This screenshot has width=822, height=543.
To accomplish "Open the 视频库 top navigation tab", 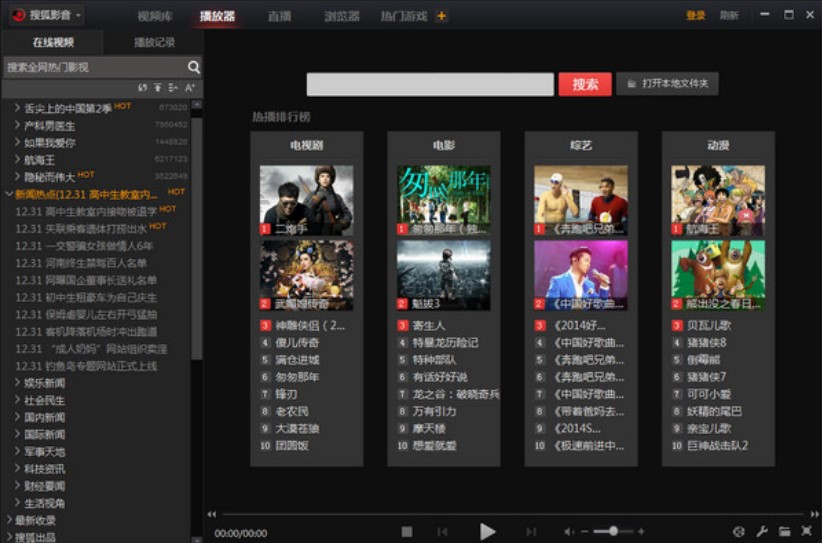I will click(153, 16).
